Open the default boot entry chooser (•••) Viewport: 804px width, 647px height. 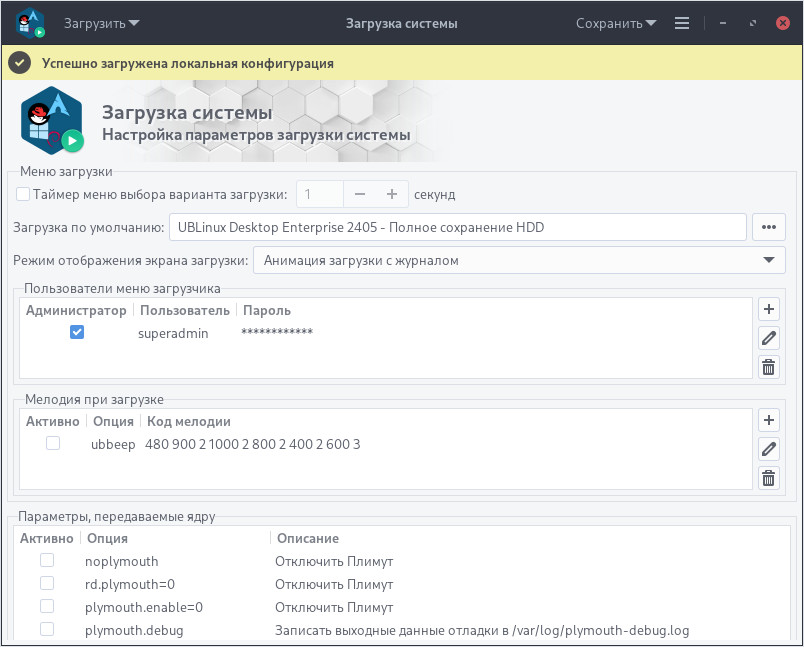769,227
